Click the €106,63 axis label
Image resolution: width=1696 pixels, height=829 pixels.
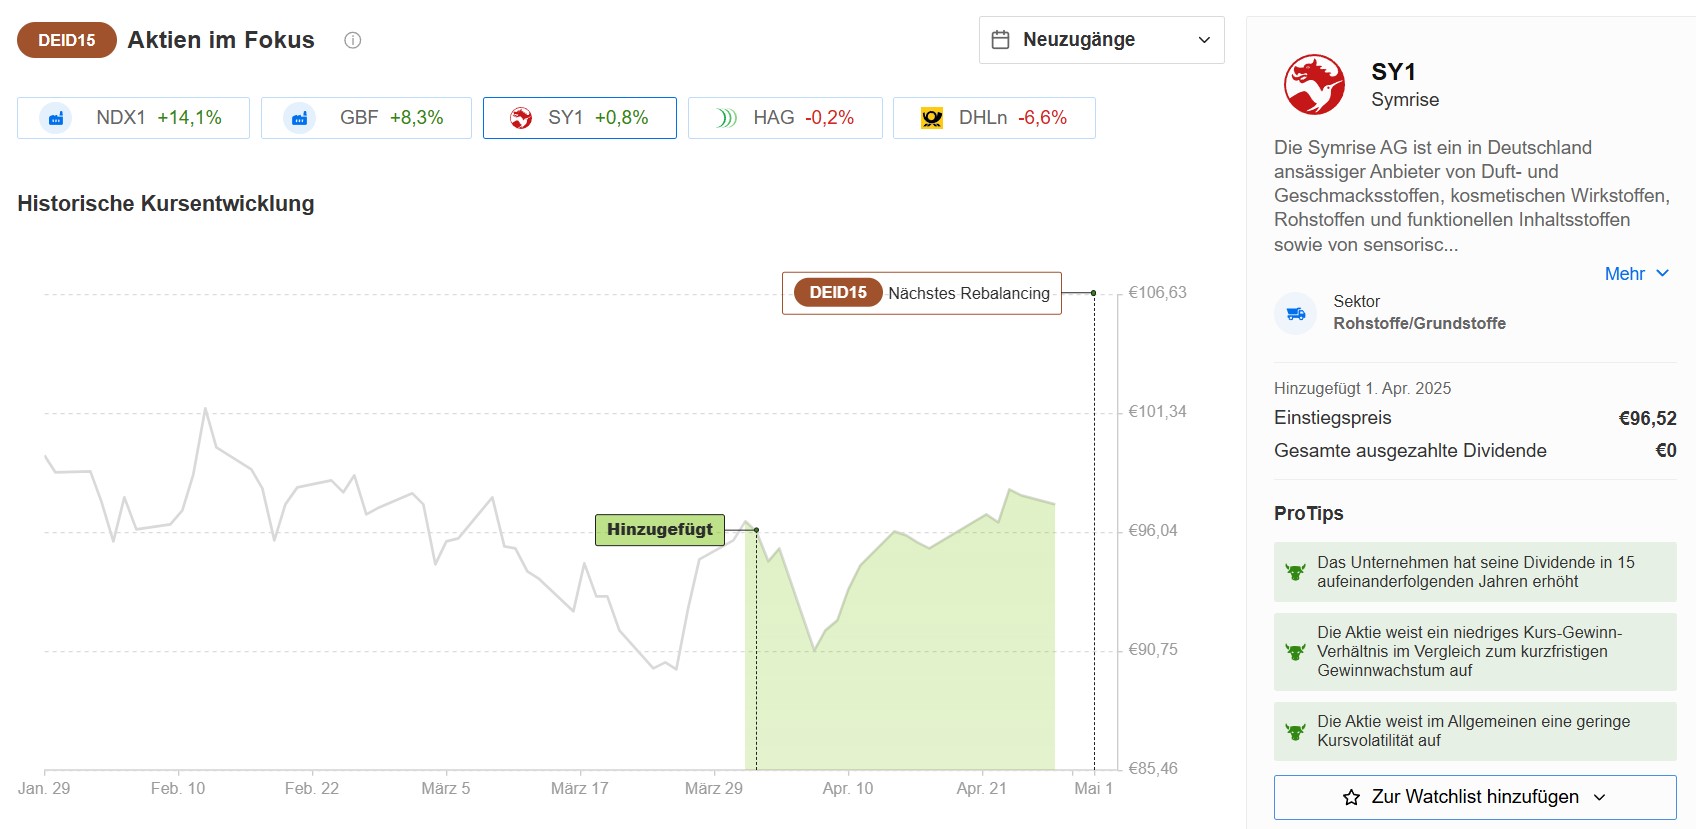coord(1157,293)
